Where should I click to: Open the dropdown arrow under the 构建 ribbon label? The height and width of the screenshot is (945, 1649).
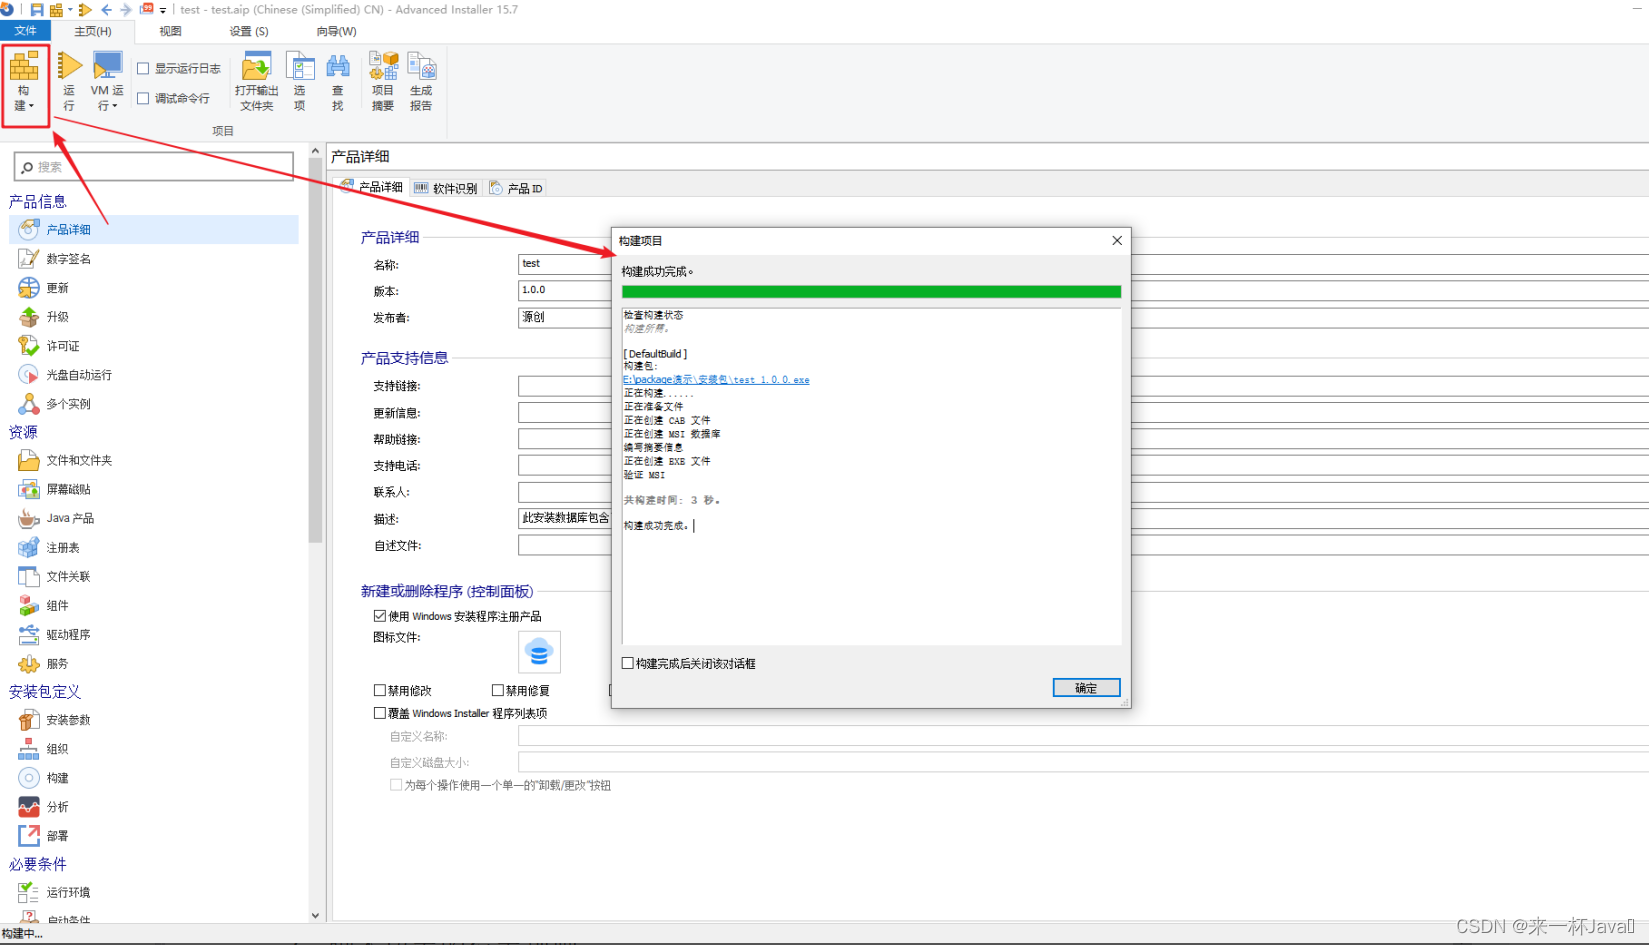click(x=31, y=106)
